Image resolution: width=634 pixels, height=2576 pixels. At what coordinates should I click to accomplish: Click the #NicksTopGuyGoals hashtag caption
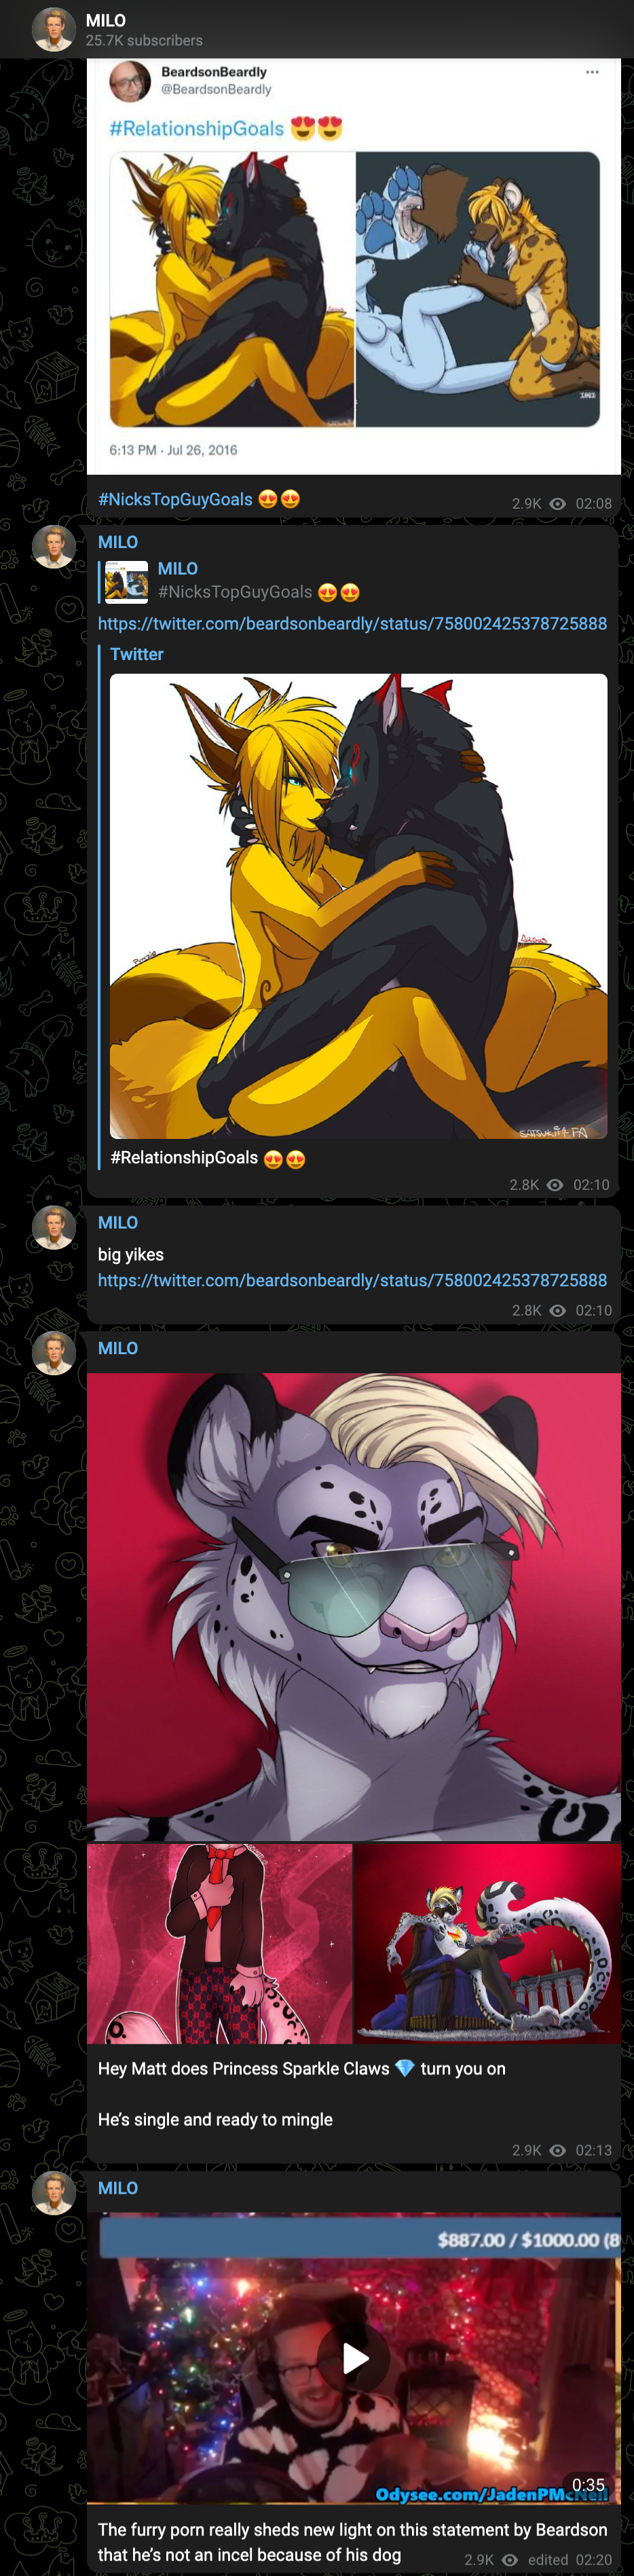175,499
